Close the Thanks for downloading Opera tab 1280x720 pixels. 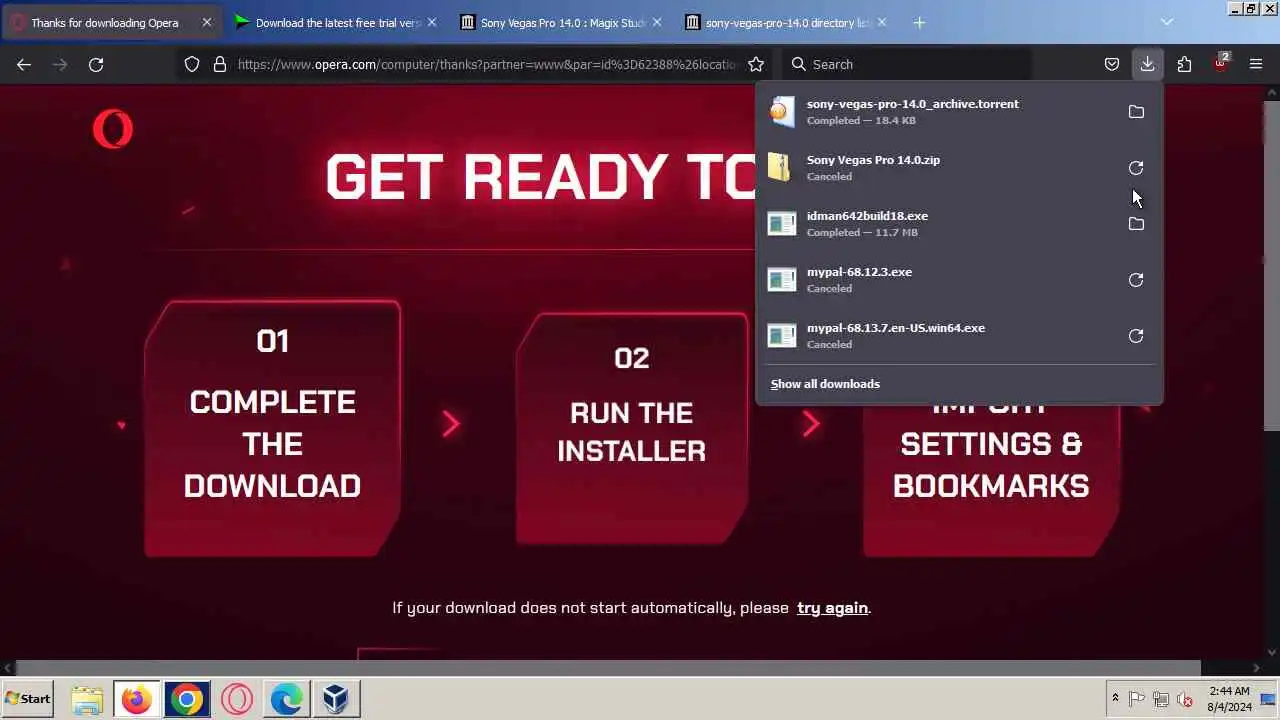(207, 22)
